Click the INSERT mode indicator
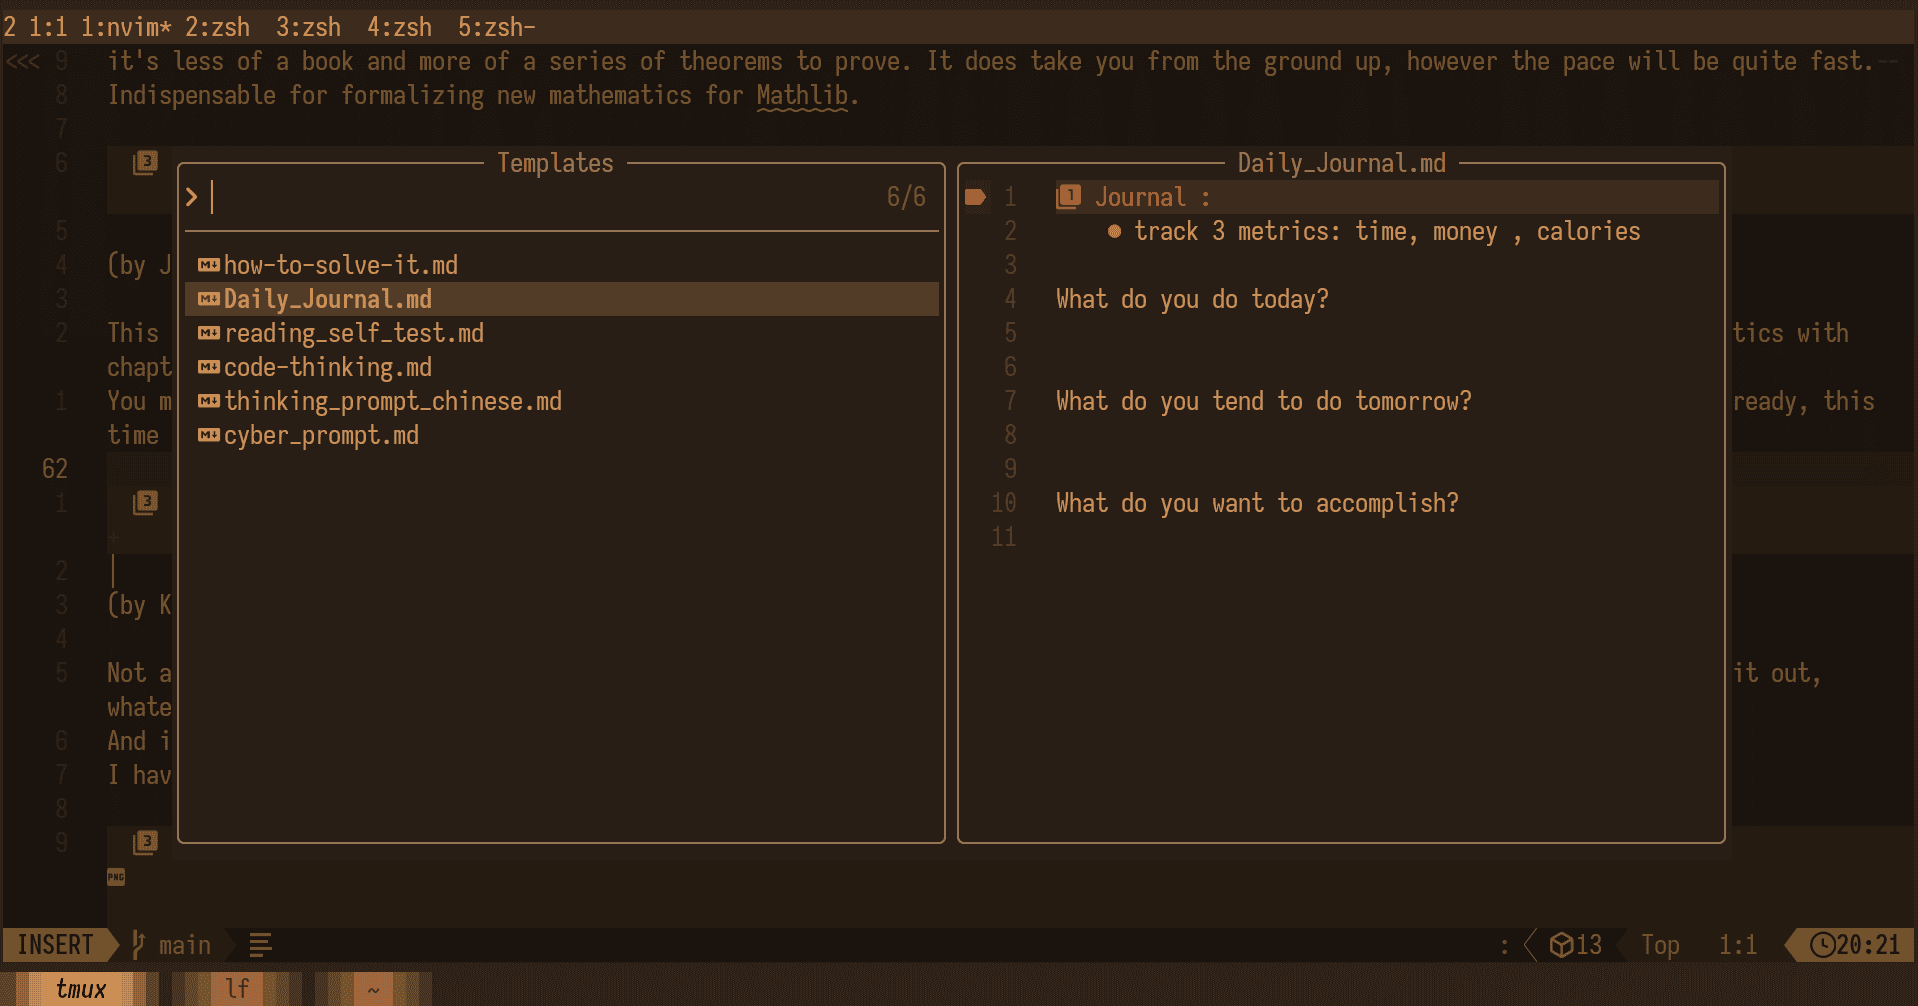The width and height of the screenshot is (1918, 1006). 55,945
